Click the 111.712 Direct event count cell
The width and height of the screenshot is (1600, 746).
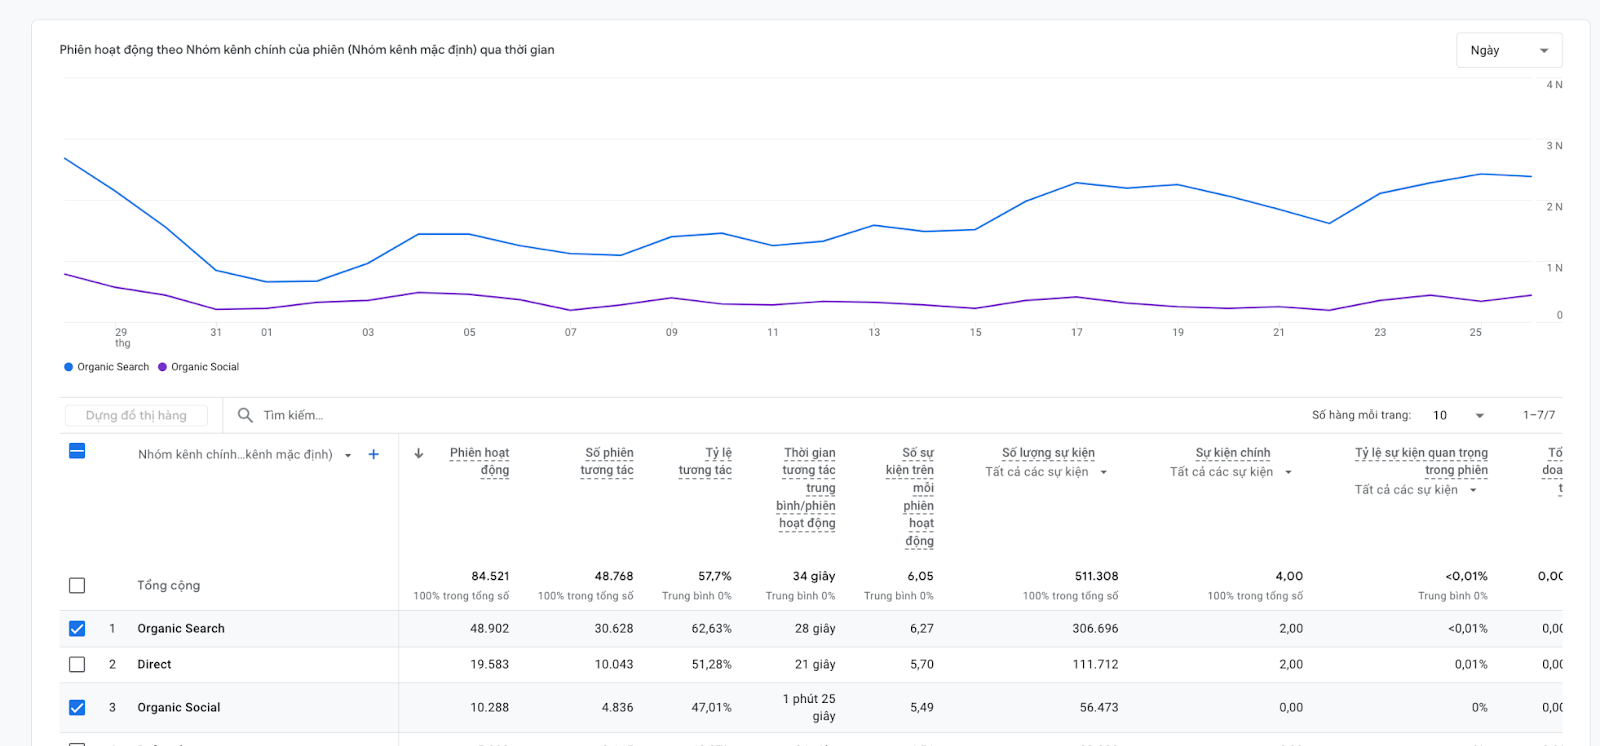pyautogui.click(x=1096, y=664)
